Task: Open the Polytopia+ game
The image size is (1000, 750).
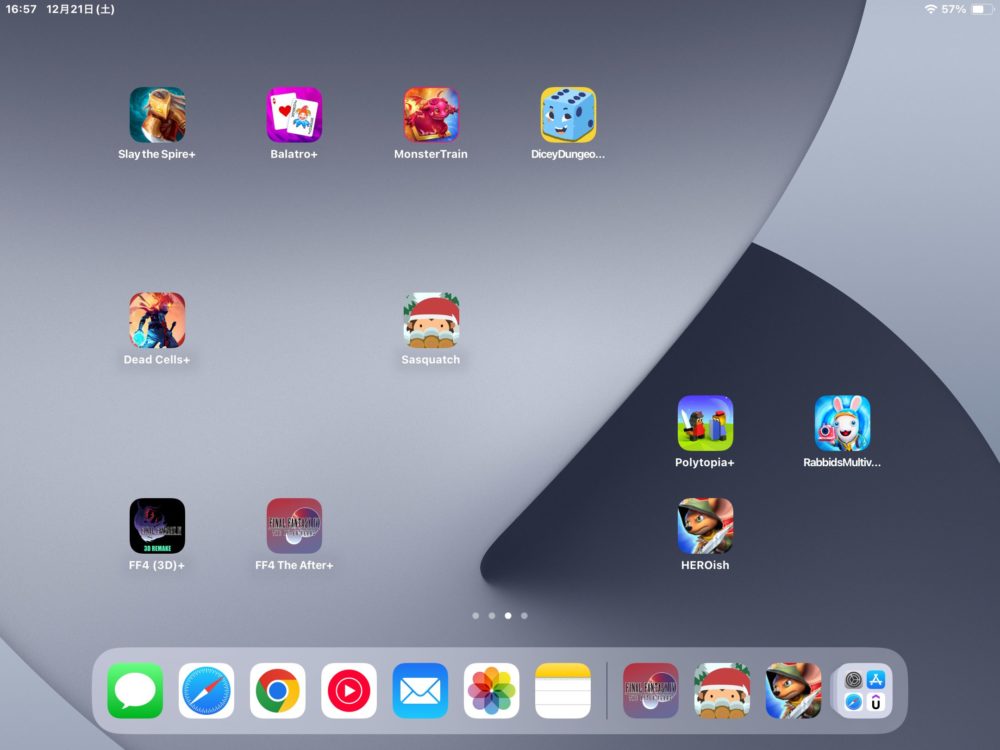Action: coord(705,423)
